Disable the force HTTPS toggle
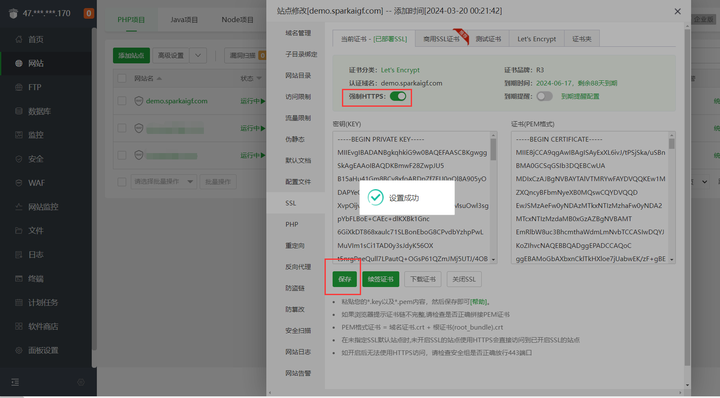Viewport: 720px width, 398px height. click(398, 96)
